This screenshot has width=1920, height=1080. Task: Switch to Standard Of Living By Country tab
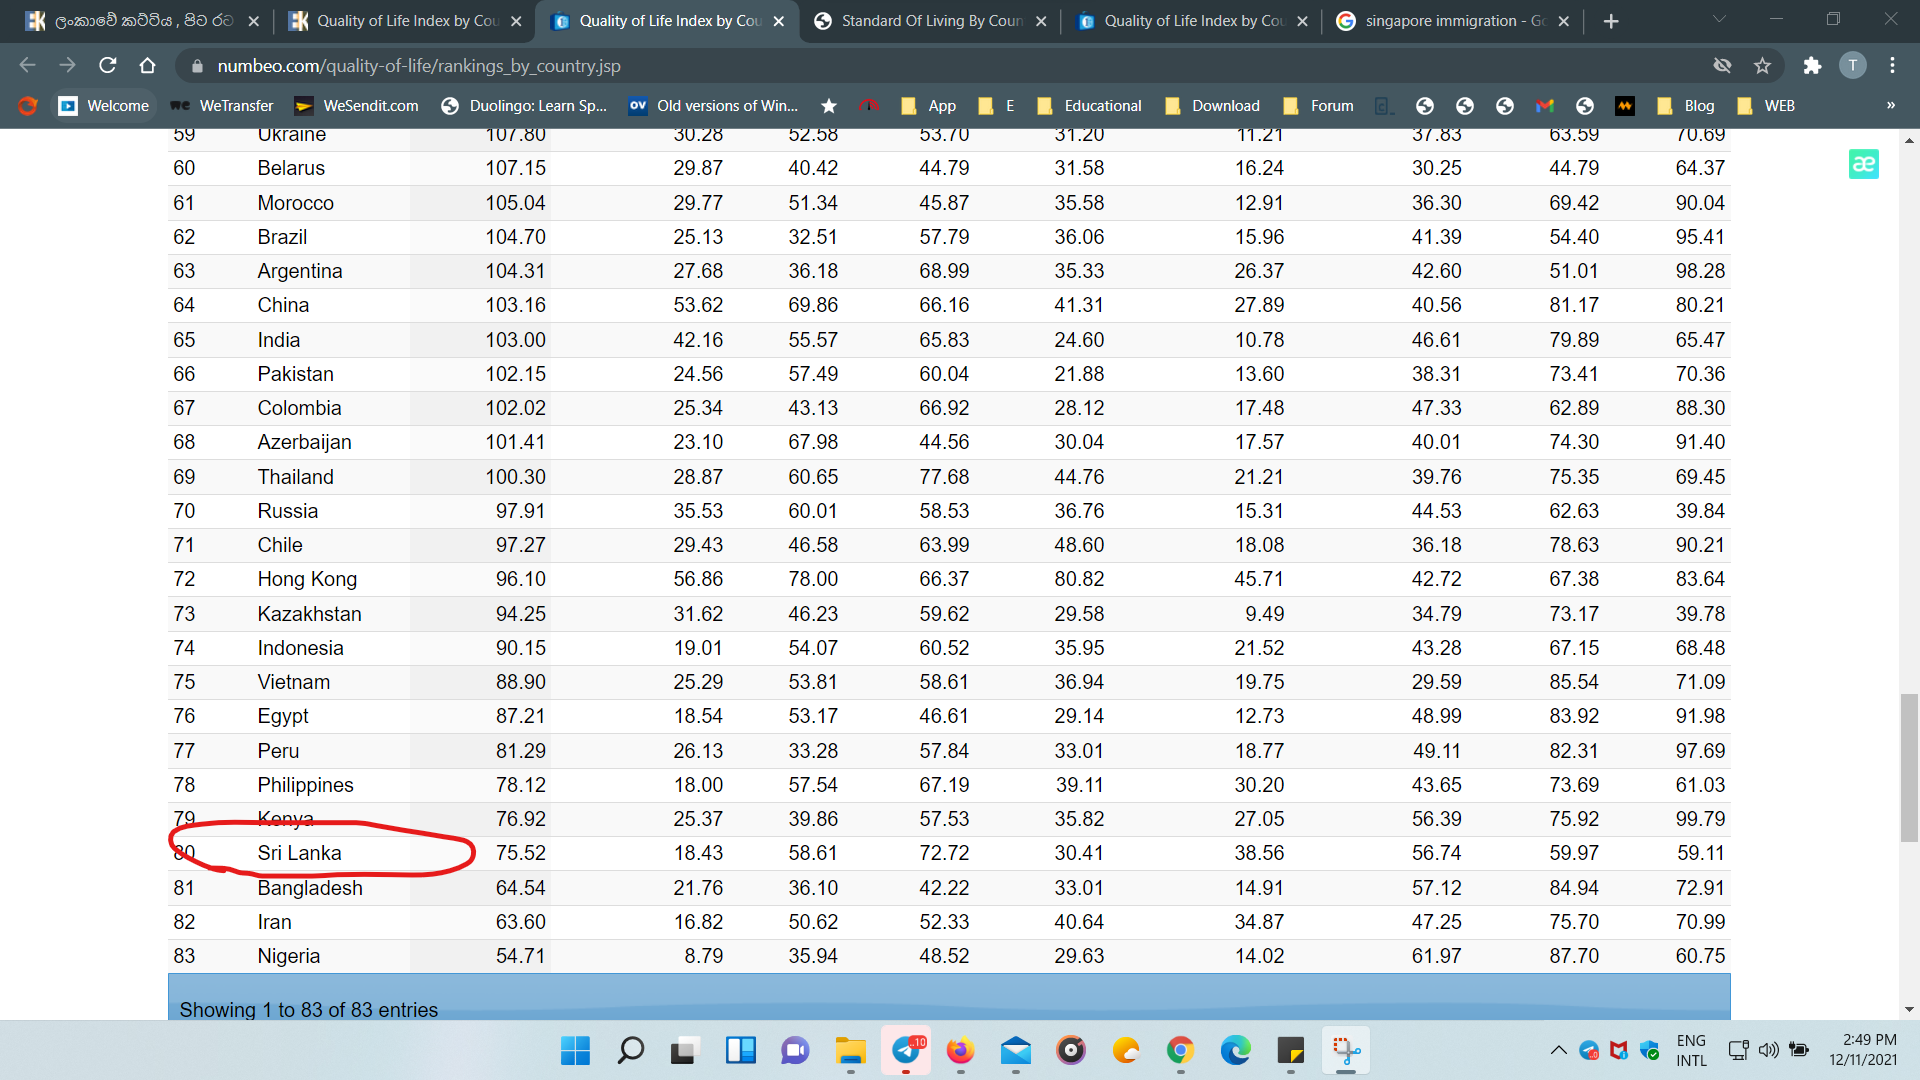click(930, 21)
